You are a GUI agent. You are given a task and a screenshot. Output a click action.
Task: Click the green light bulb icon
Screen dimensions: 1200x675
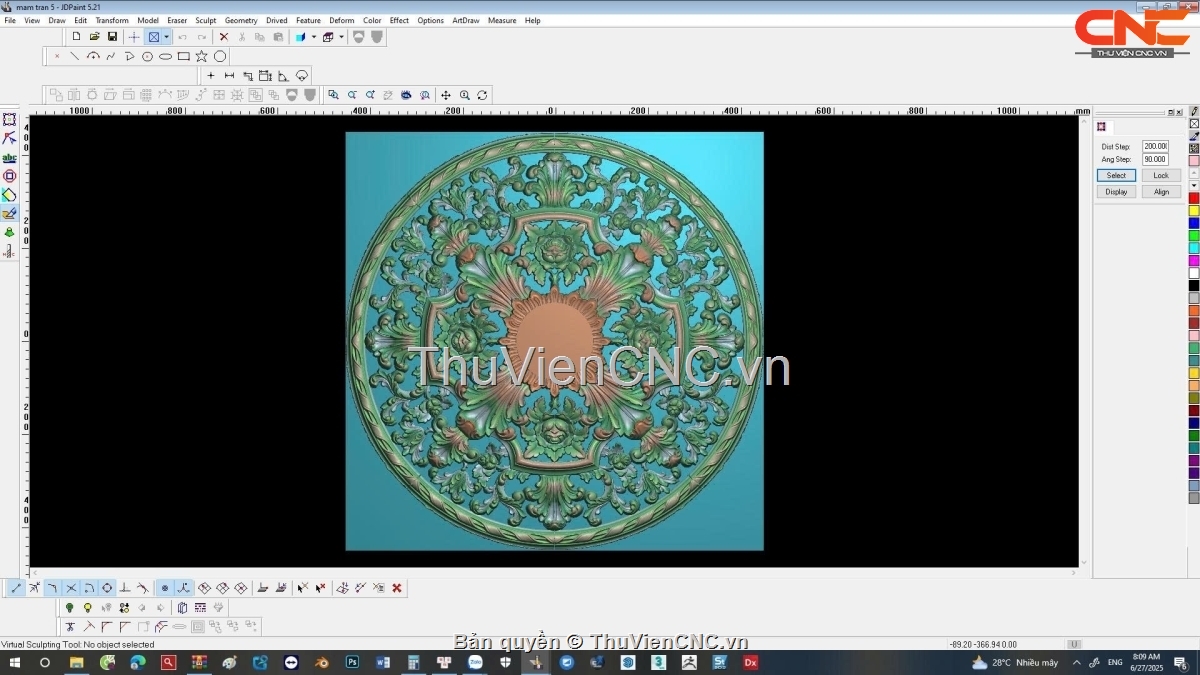(x=69, y=607)
